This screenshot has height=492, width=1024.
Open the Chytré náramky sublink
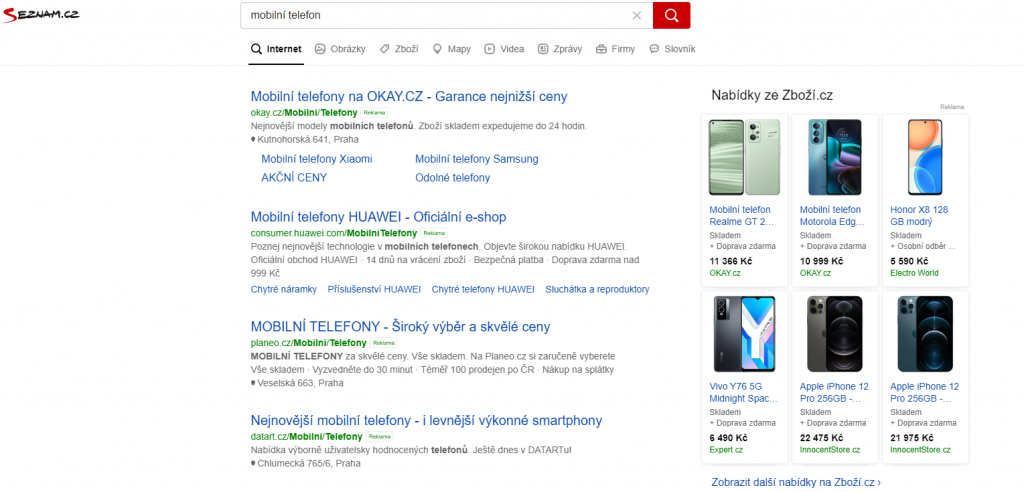[x=283, y=289]
